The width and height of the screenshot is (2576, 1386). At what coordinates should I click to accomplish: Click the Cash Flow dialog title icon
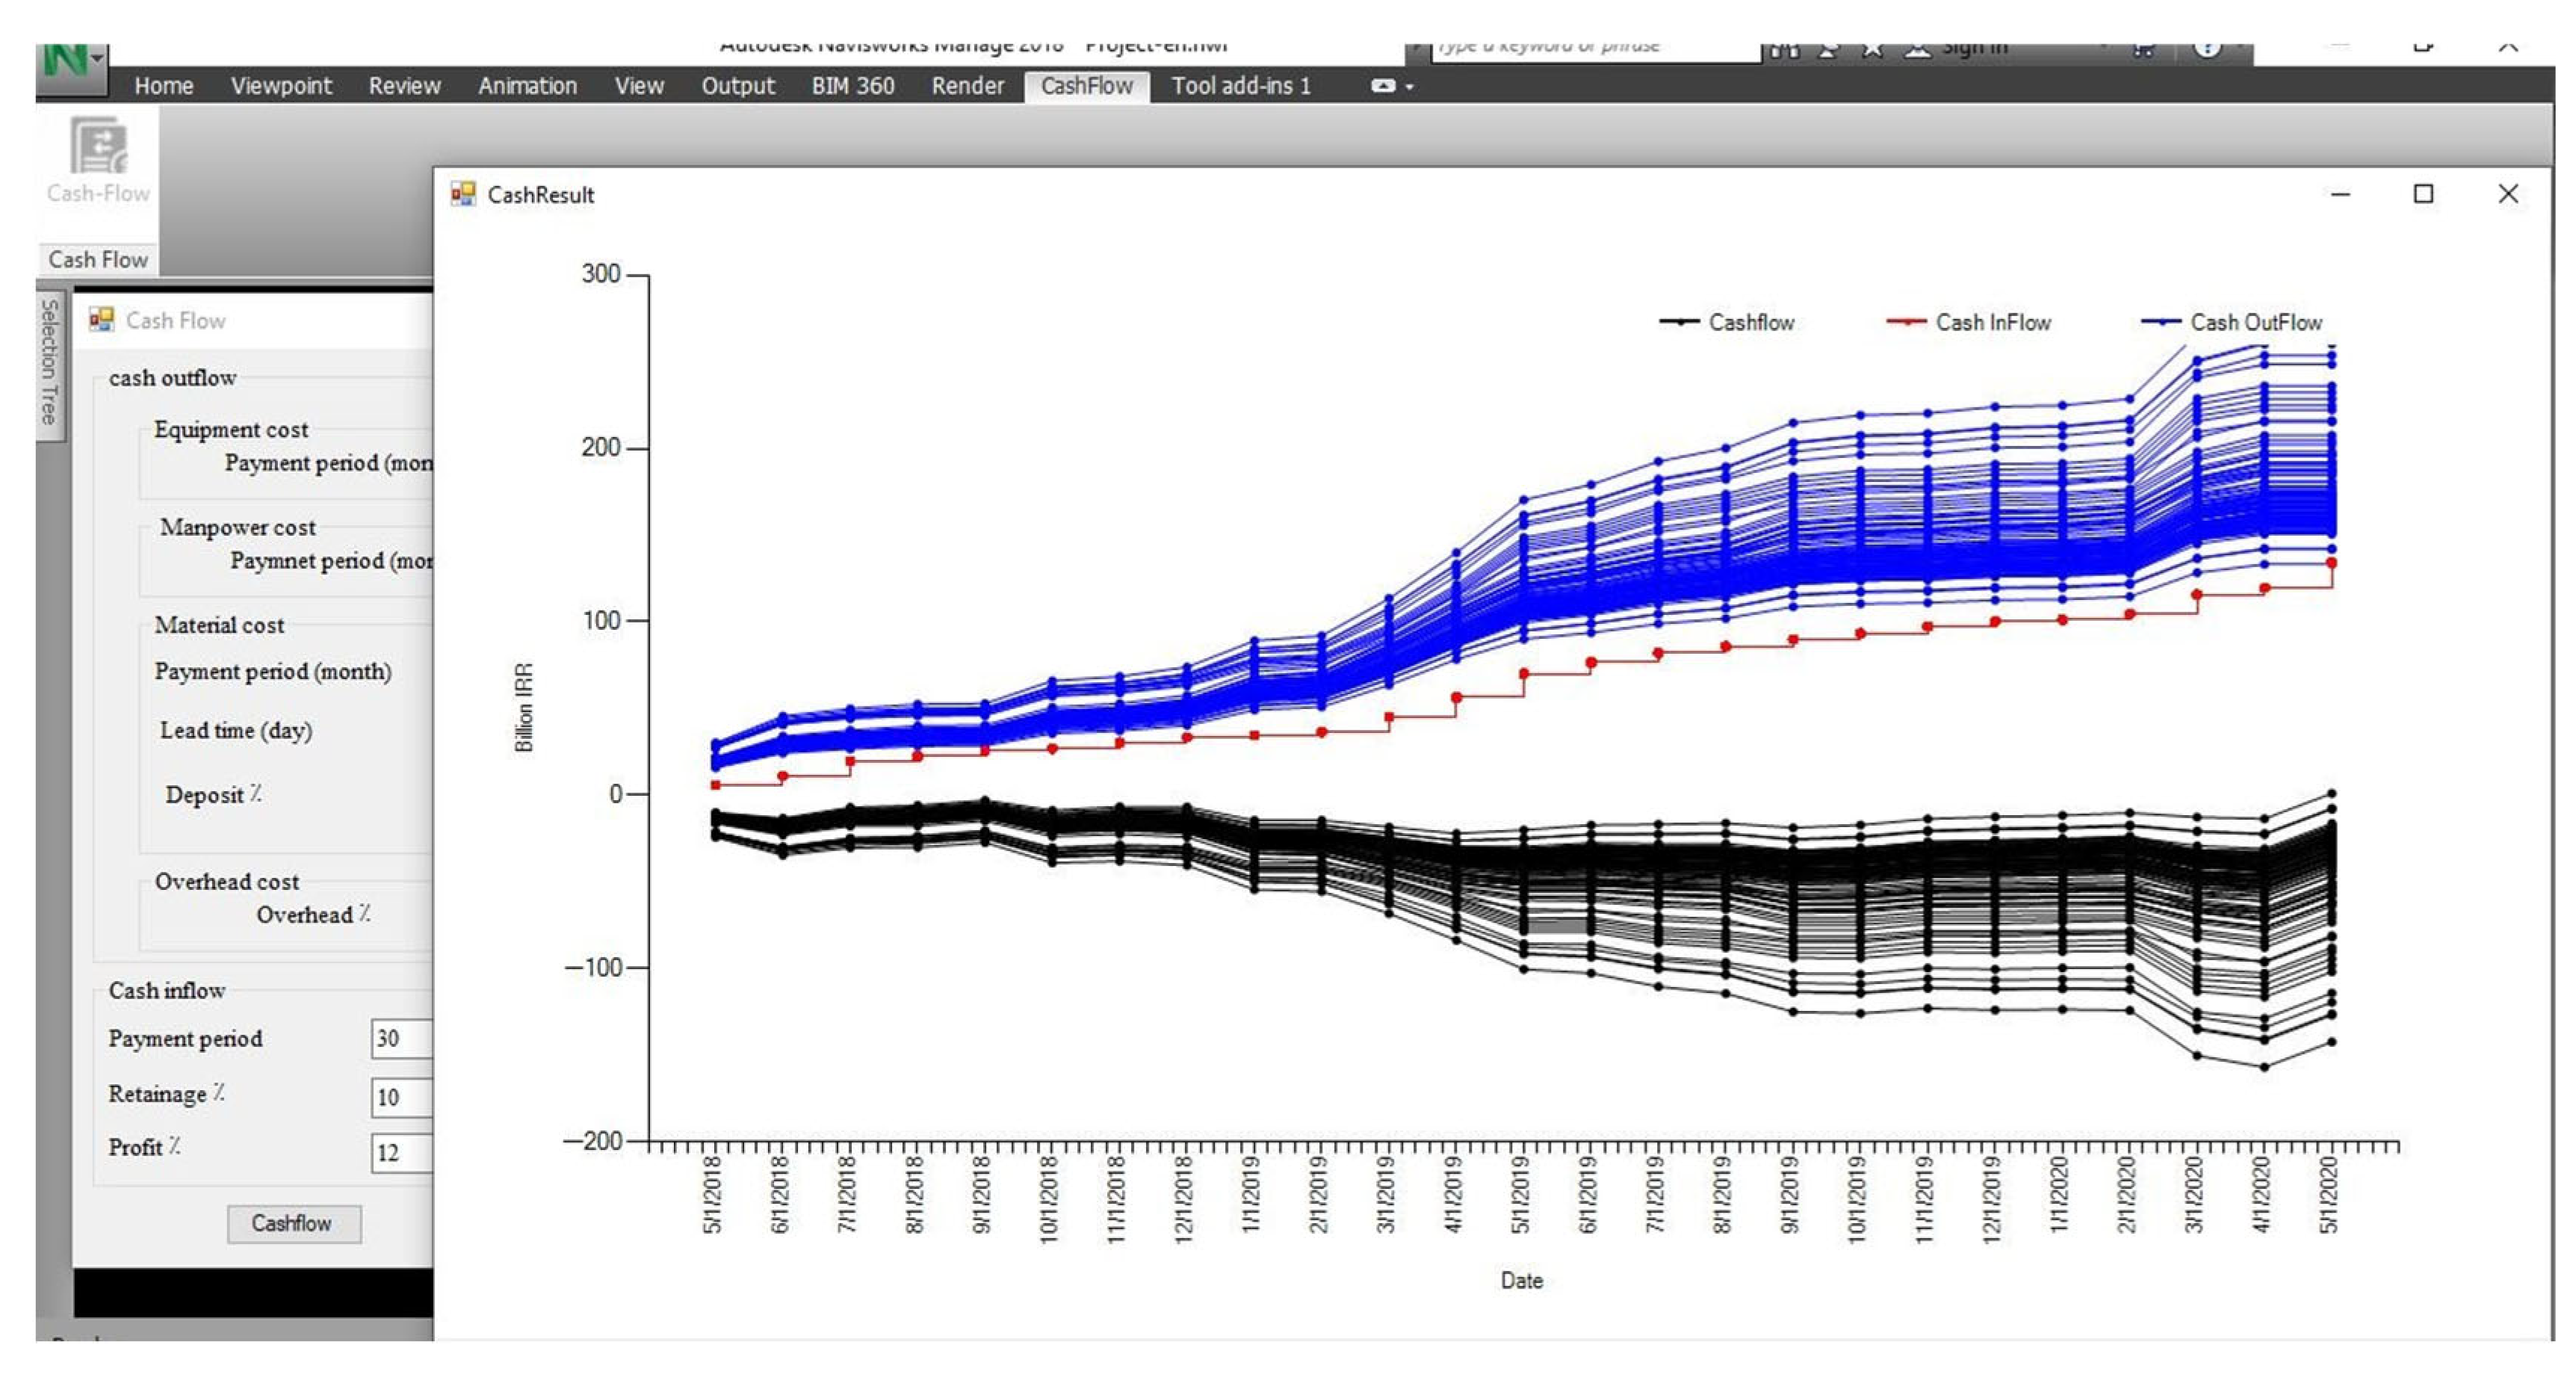(x=101, y=320)
